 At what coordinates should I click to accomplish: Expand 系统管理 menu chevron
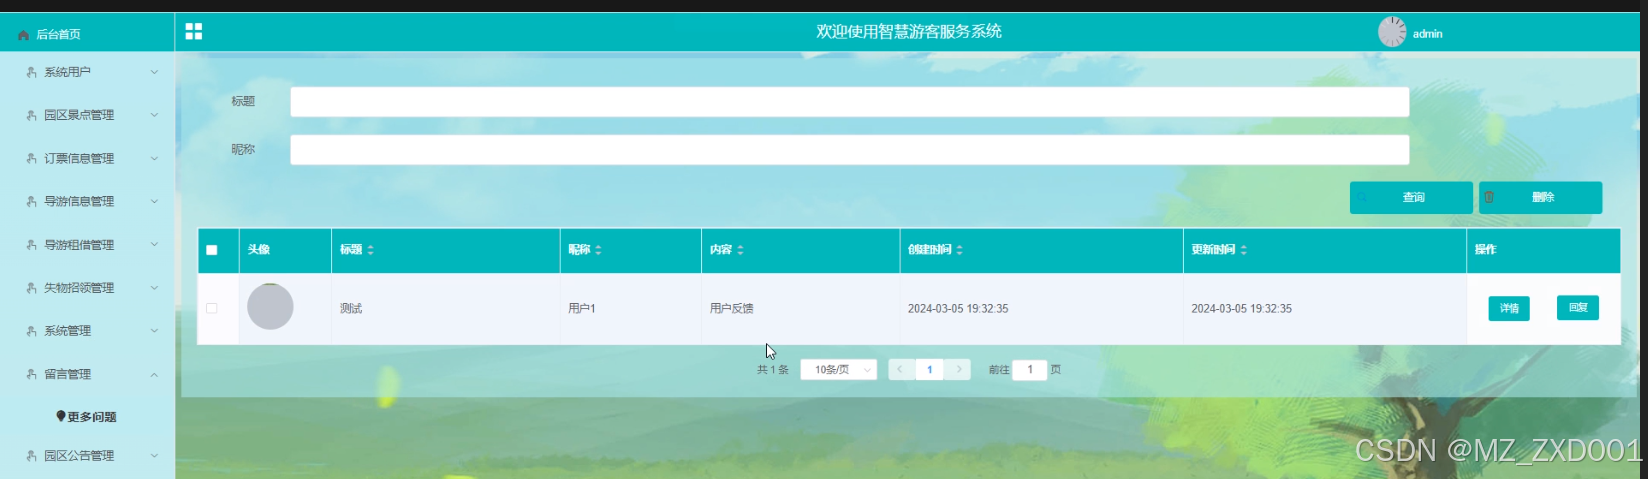coord(154,330)
